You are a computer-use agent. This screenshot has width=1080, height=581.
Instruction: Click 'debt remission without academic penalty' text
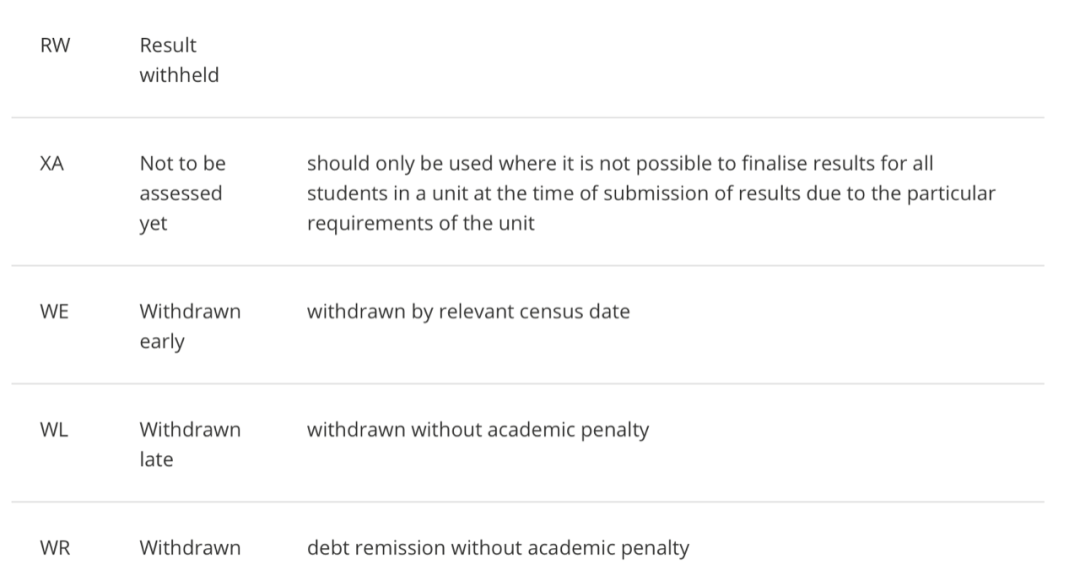click(x=498, y=548)
